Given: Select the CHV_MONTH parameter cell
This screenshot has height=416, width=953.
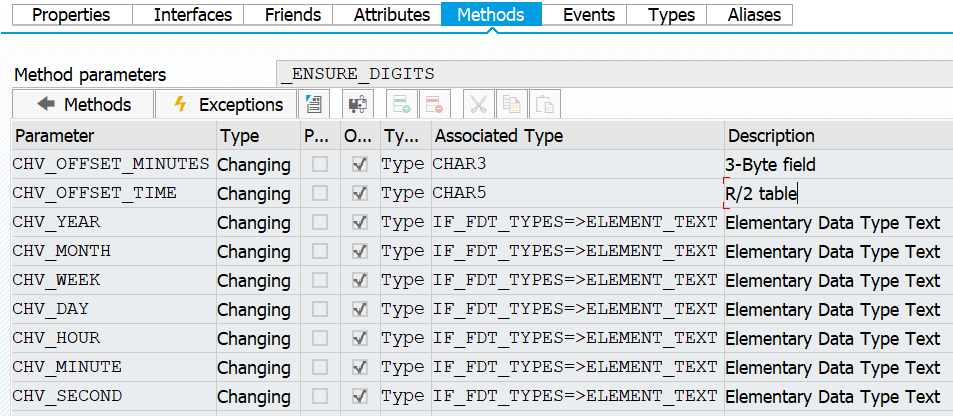Looking at the screenshot, I should 113,251.
